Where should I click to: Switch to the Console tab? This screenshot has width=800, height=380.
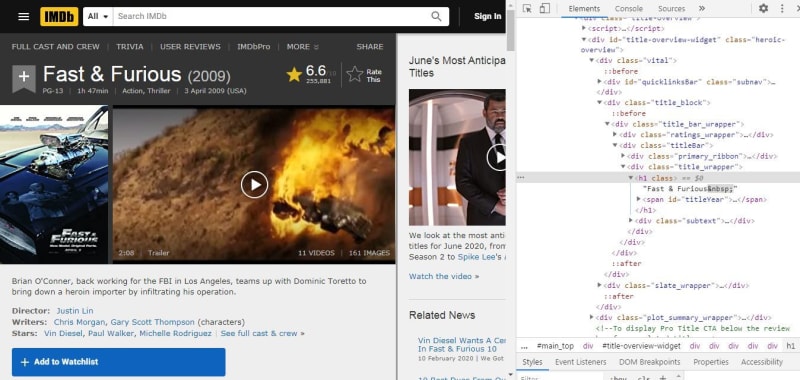click(x=629, y=9)
